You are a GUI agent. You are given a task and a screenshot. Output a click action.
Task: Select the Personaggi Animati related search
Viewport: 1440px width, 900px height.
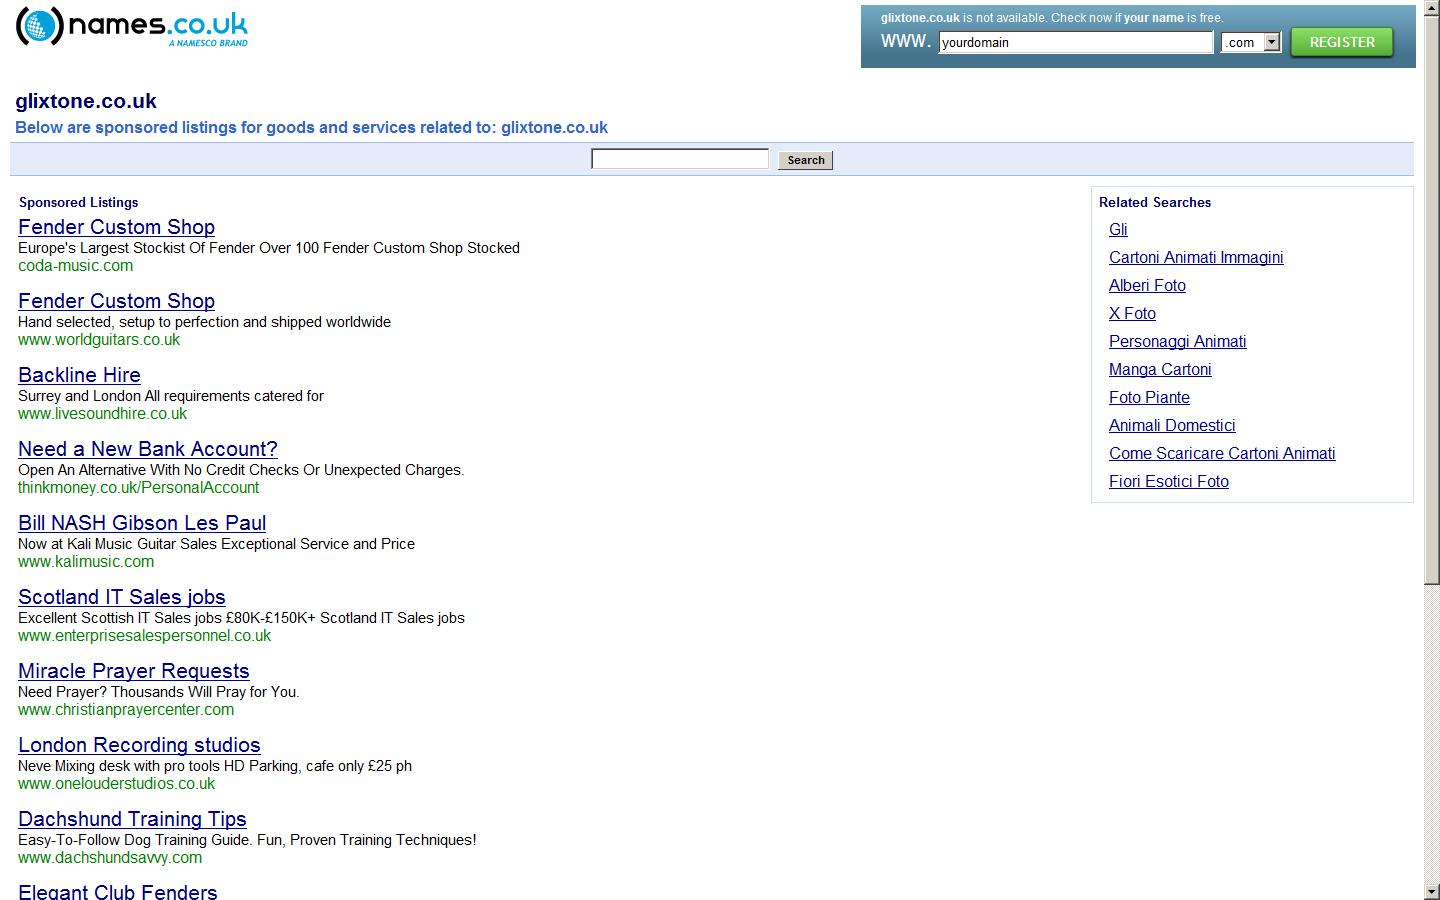(1177, 341)
